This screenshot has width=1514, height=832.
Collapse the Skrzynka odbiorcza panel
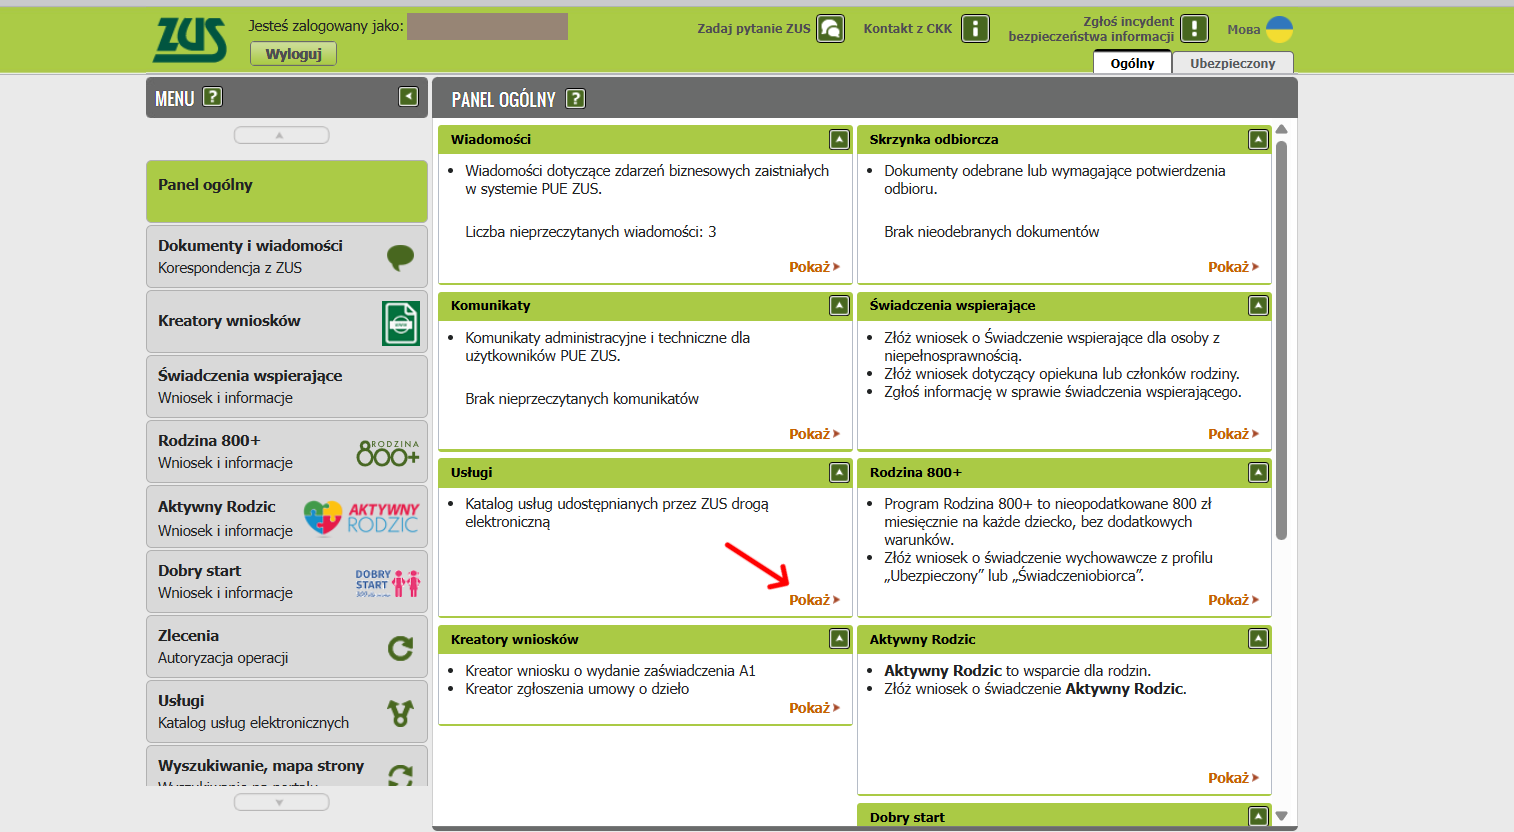(1258, 140)
